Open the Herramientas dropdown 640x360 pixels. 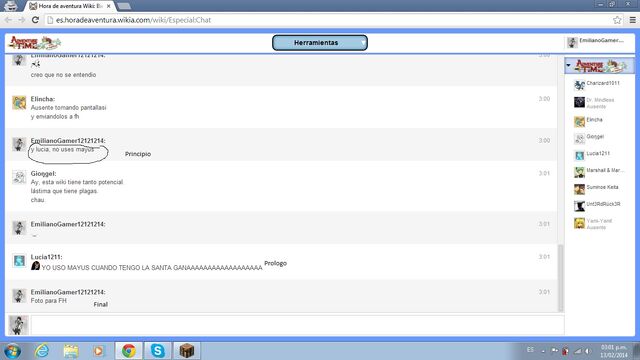320,42
